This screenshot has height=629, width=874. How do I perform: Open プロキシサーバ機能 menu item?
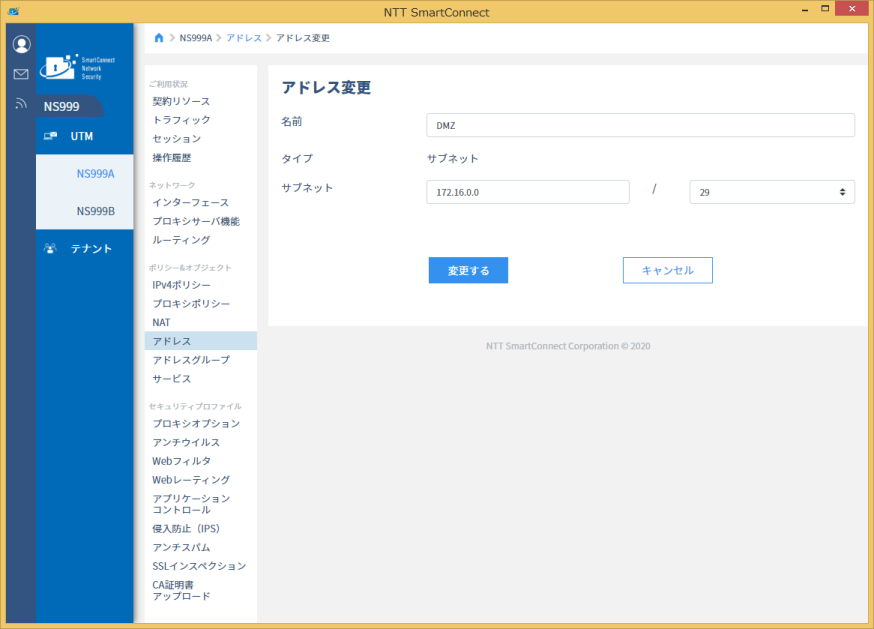(x=196, y=221)
